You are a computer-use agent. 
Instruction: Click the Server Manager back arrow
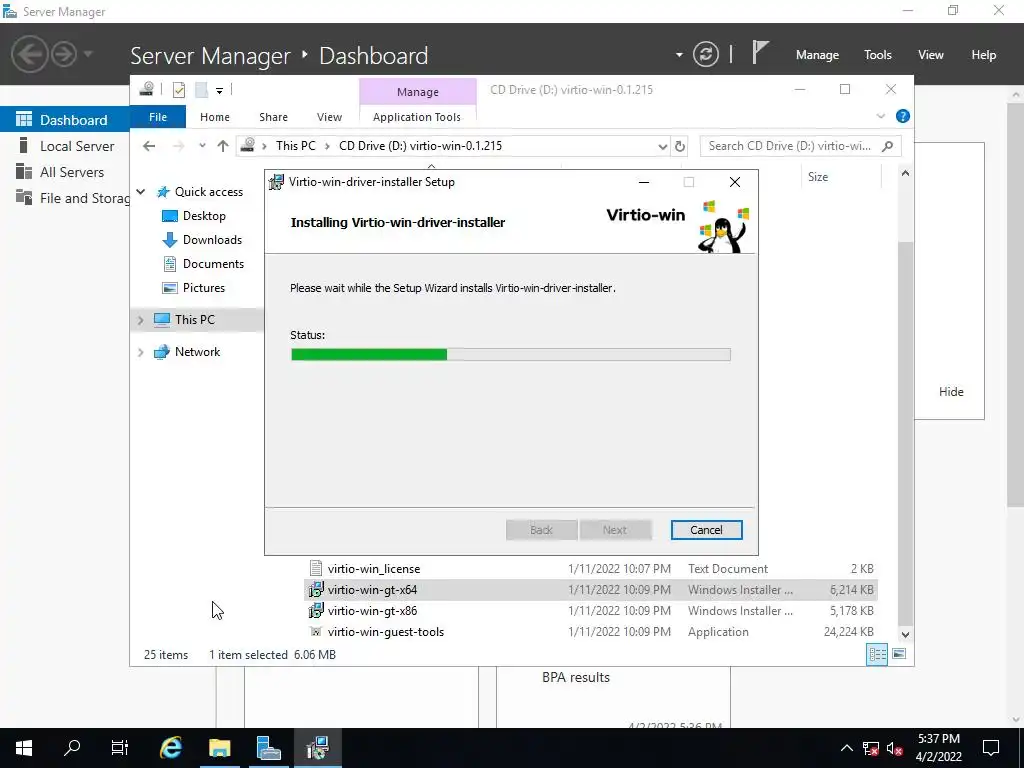point(29,54)
